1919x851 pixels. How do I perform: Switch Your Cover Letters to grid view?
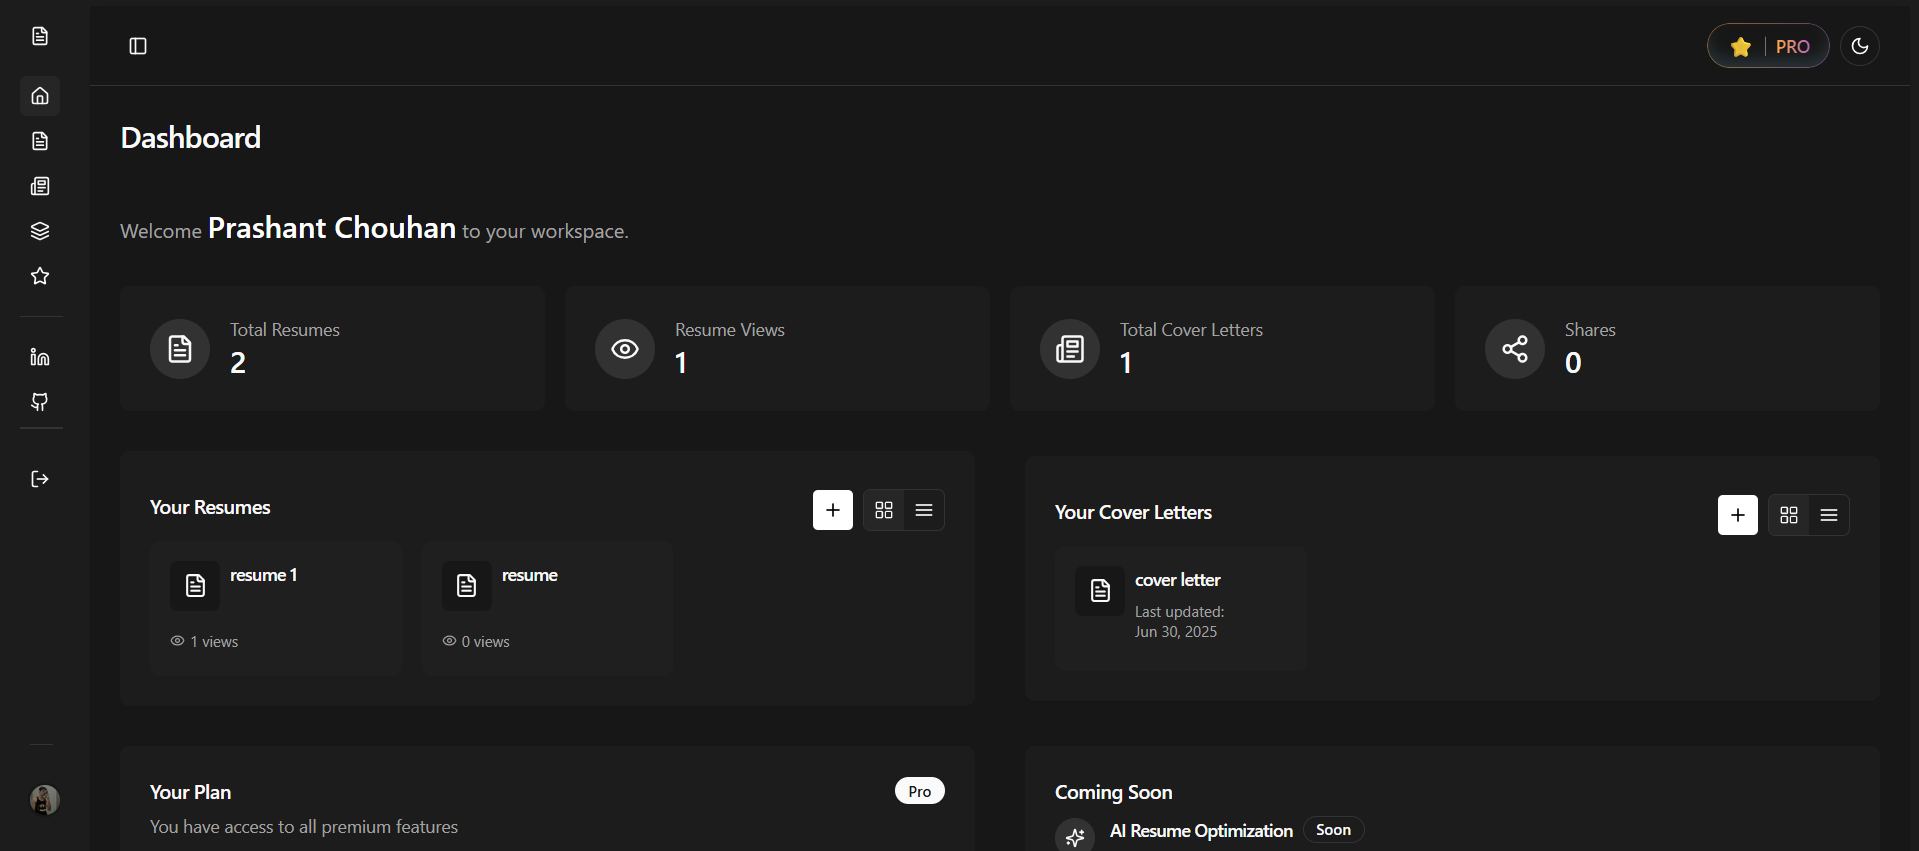[1789, 515]
